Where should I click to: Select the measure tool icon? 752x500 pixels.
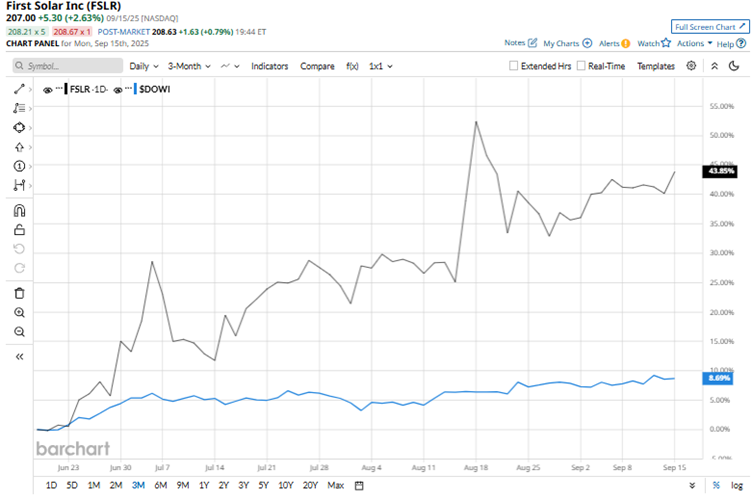point(19,185)
